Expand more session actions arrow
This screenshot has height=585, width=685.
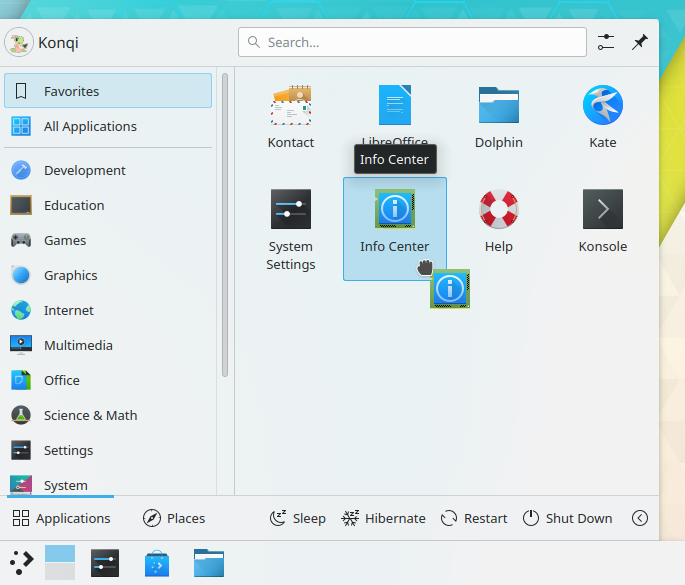tap(640, 518)
